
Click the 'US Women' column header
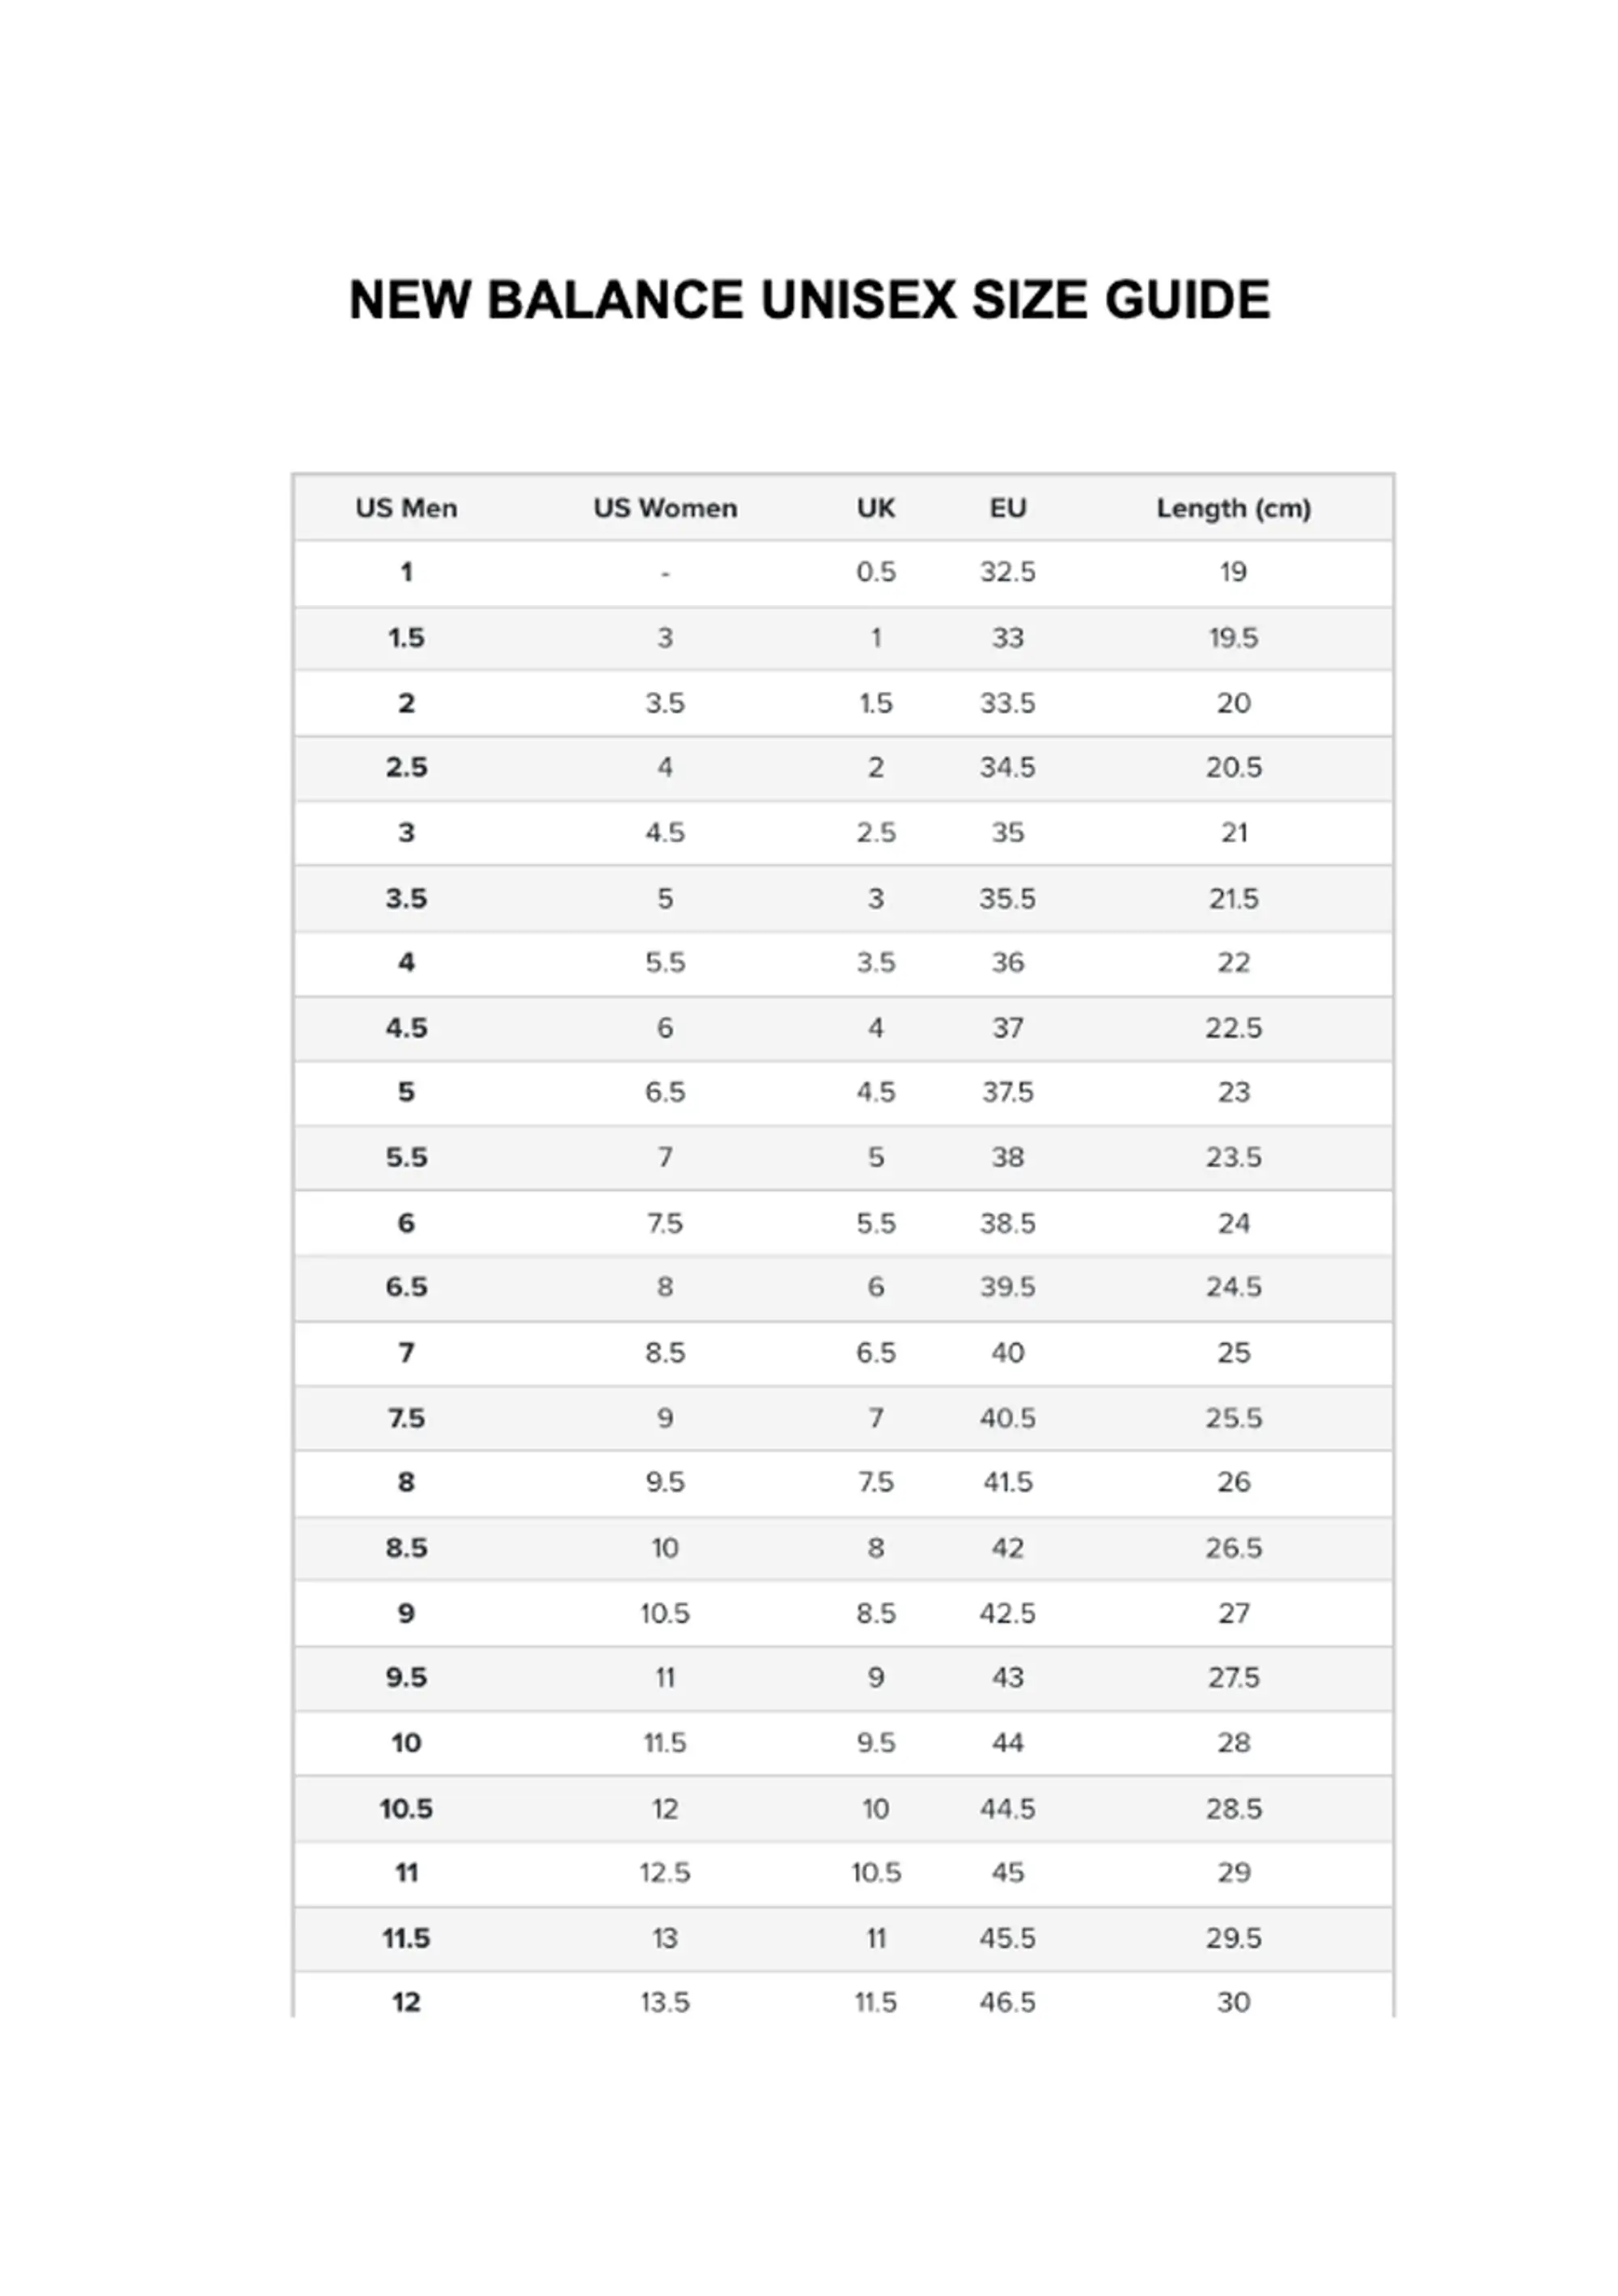[665, 508]
